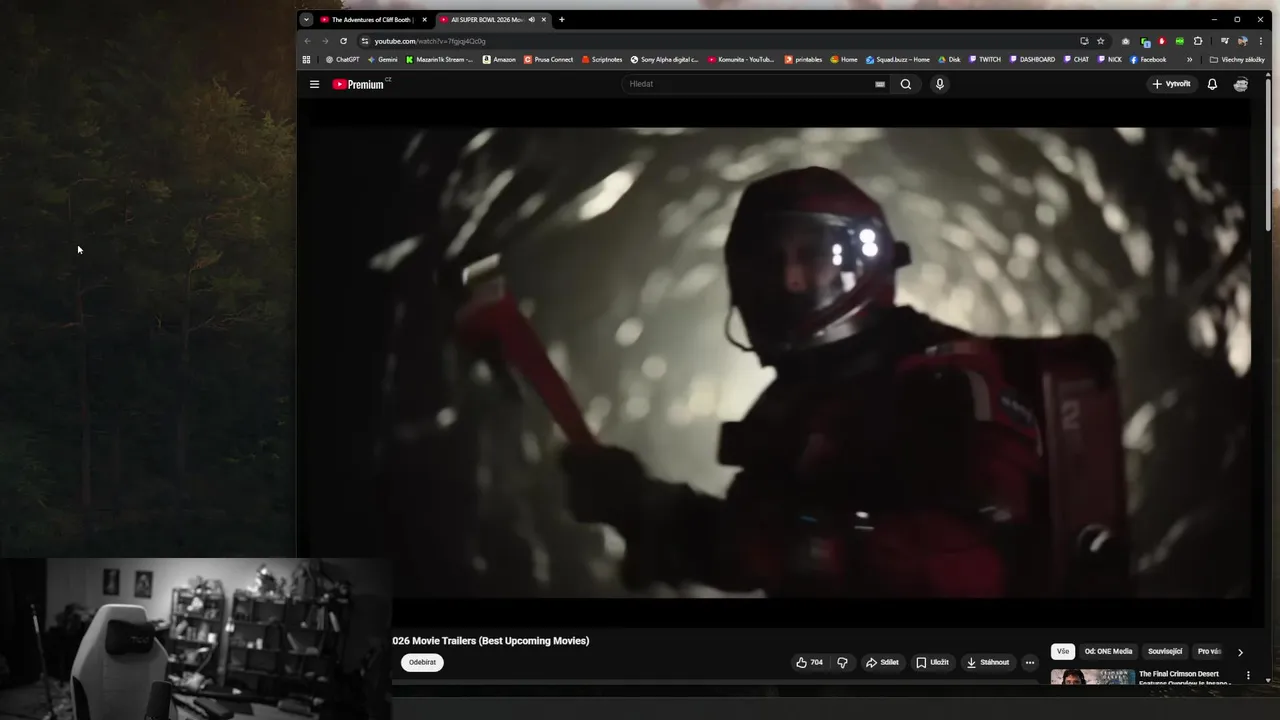The image size is (1280, 720).
Task: Start voice search with the microphone icon
Action: click(x=939, y=84)
